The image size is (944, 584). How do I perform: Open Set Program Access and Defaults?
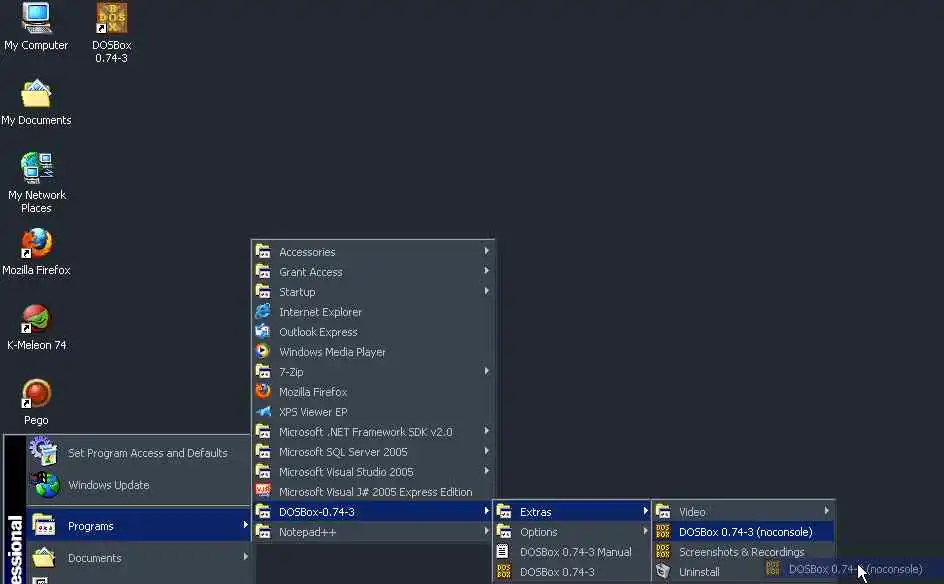coord(138,453)
